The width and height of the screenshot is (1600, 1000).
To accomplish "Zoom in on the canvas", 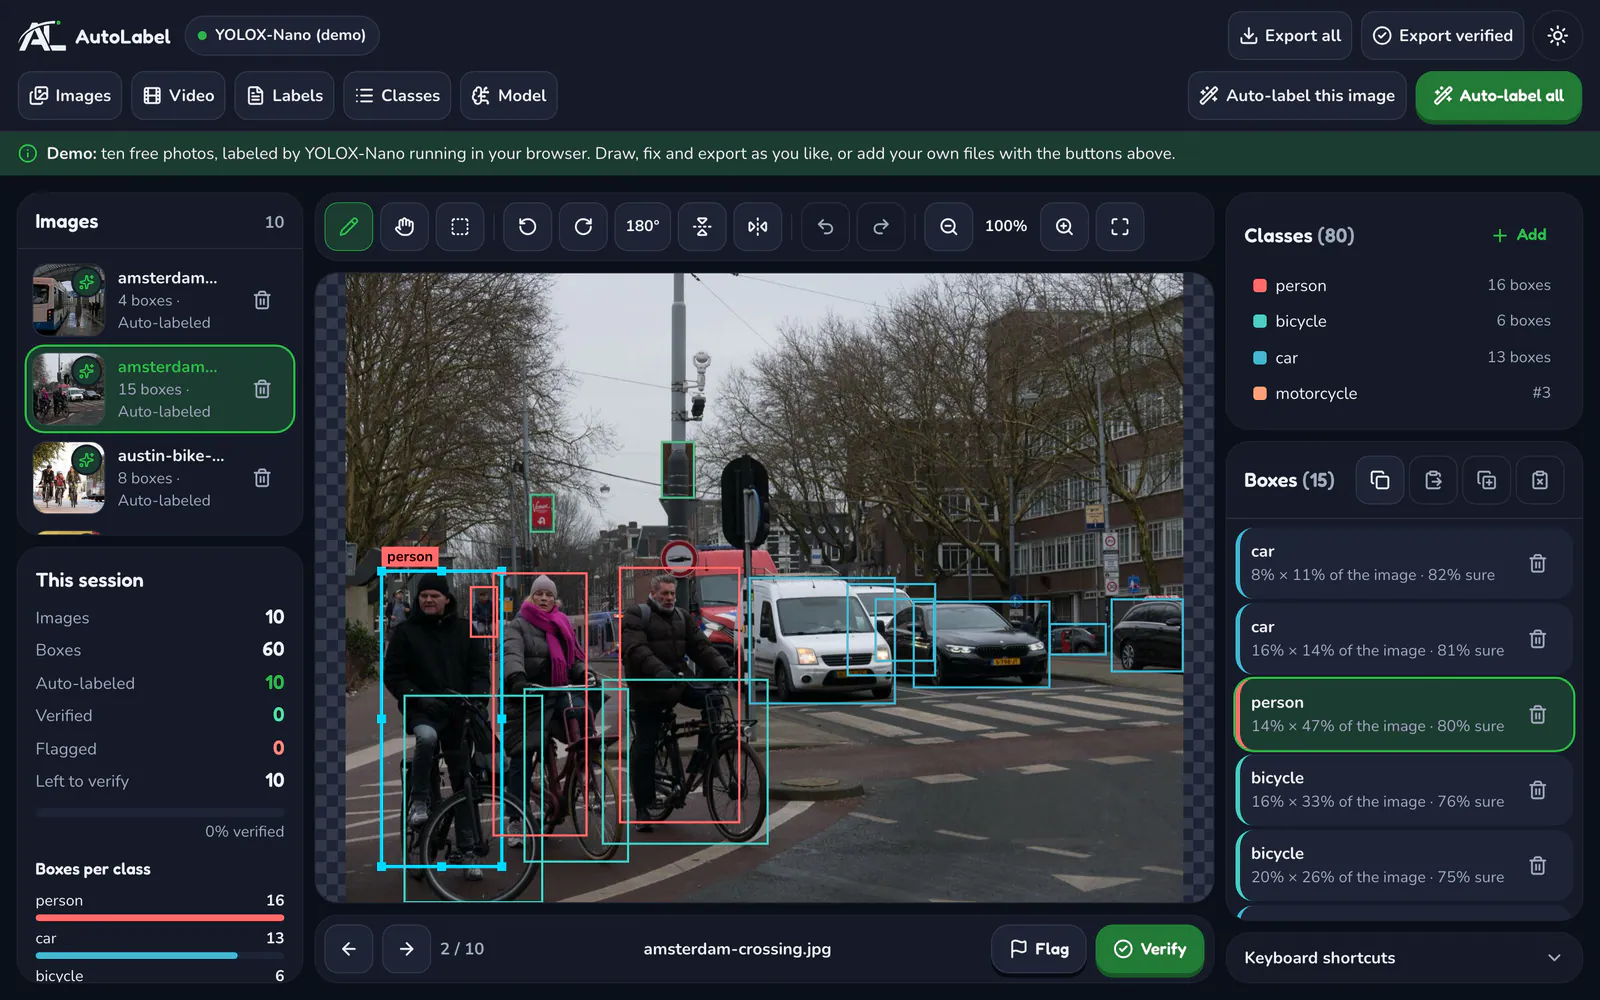I will tap(1065, 227).
